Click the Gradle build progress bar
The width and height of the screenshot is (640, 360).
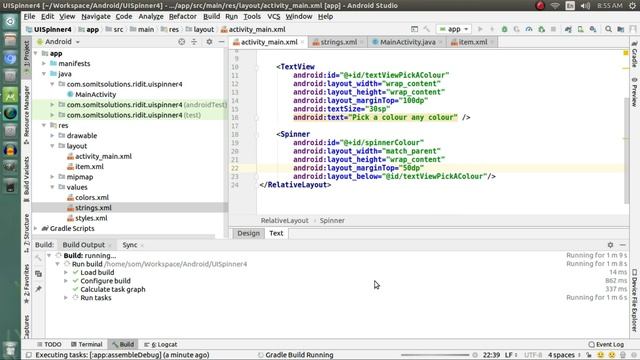tap(435, 355)
